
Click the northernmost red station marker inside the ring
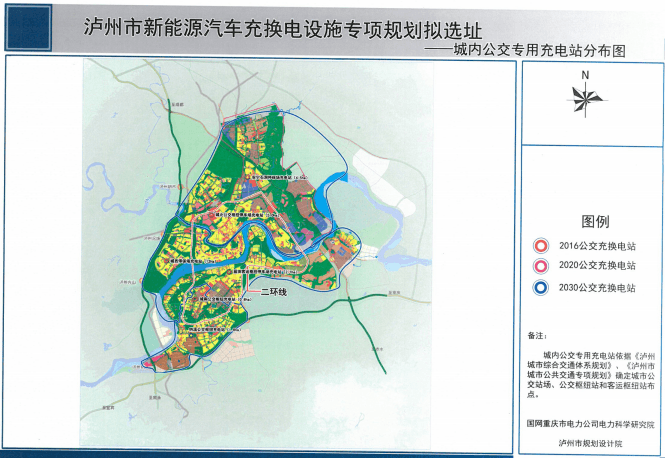[248, 177]
